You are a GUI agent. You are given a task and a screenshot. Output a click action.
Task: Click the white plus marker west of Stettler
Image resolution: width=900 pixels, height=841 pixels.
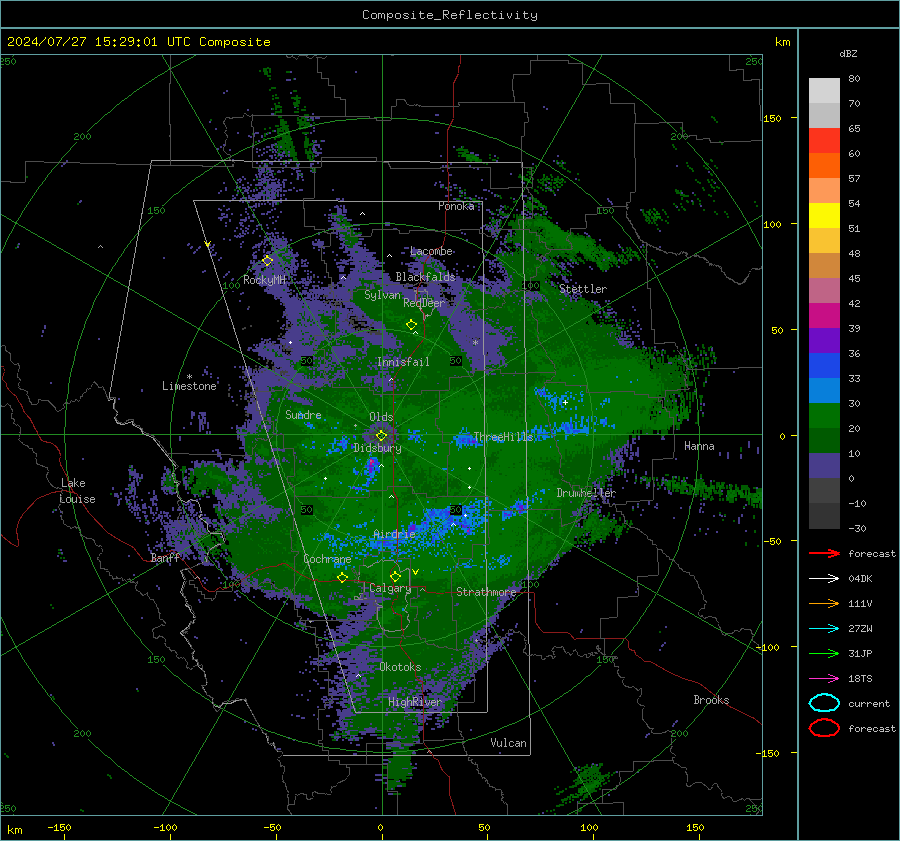(x=565, y=402)
